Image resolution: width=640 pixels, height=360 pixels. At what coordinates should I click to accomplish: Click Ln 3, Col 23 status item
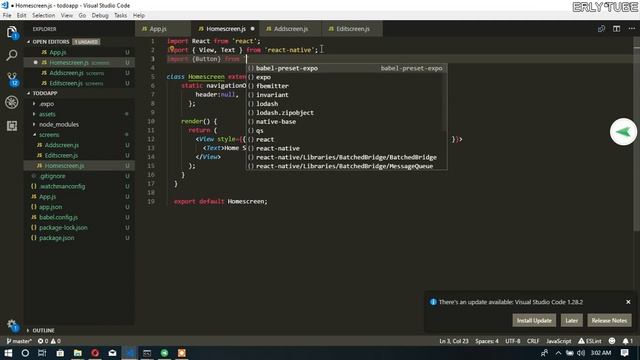453,341
